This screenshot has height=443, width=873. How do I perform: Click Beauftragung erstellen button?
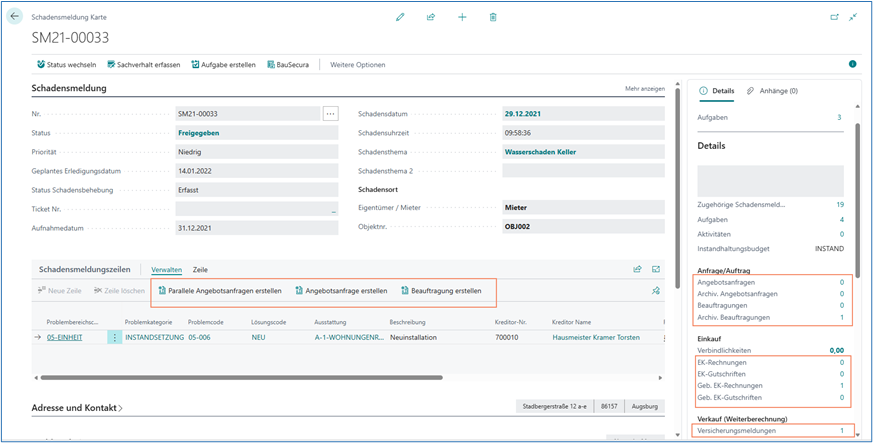[441, 291]
